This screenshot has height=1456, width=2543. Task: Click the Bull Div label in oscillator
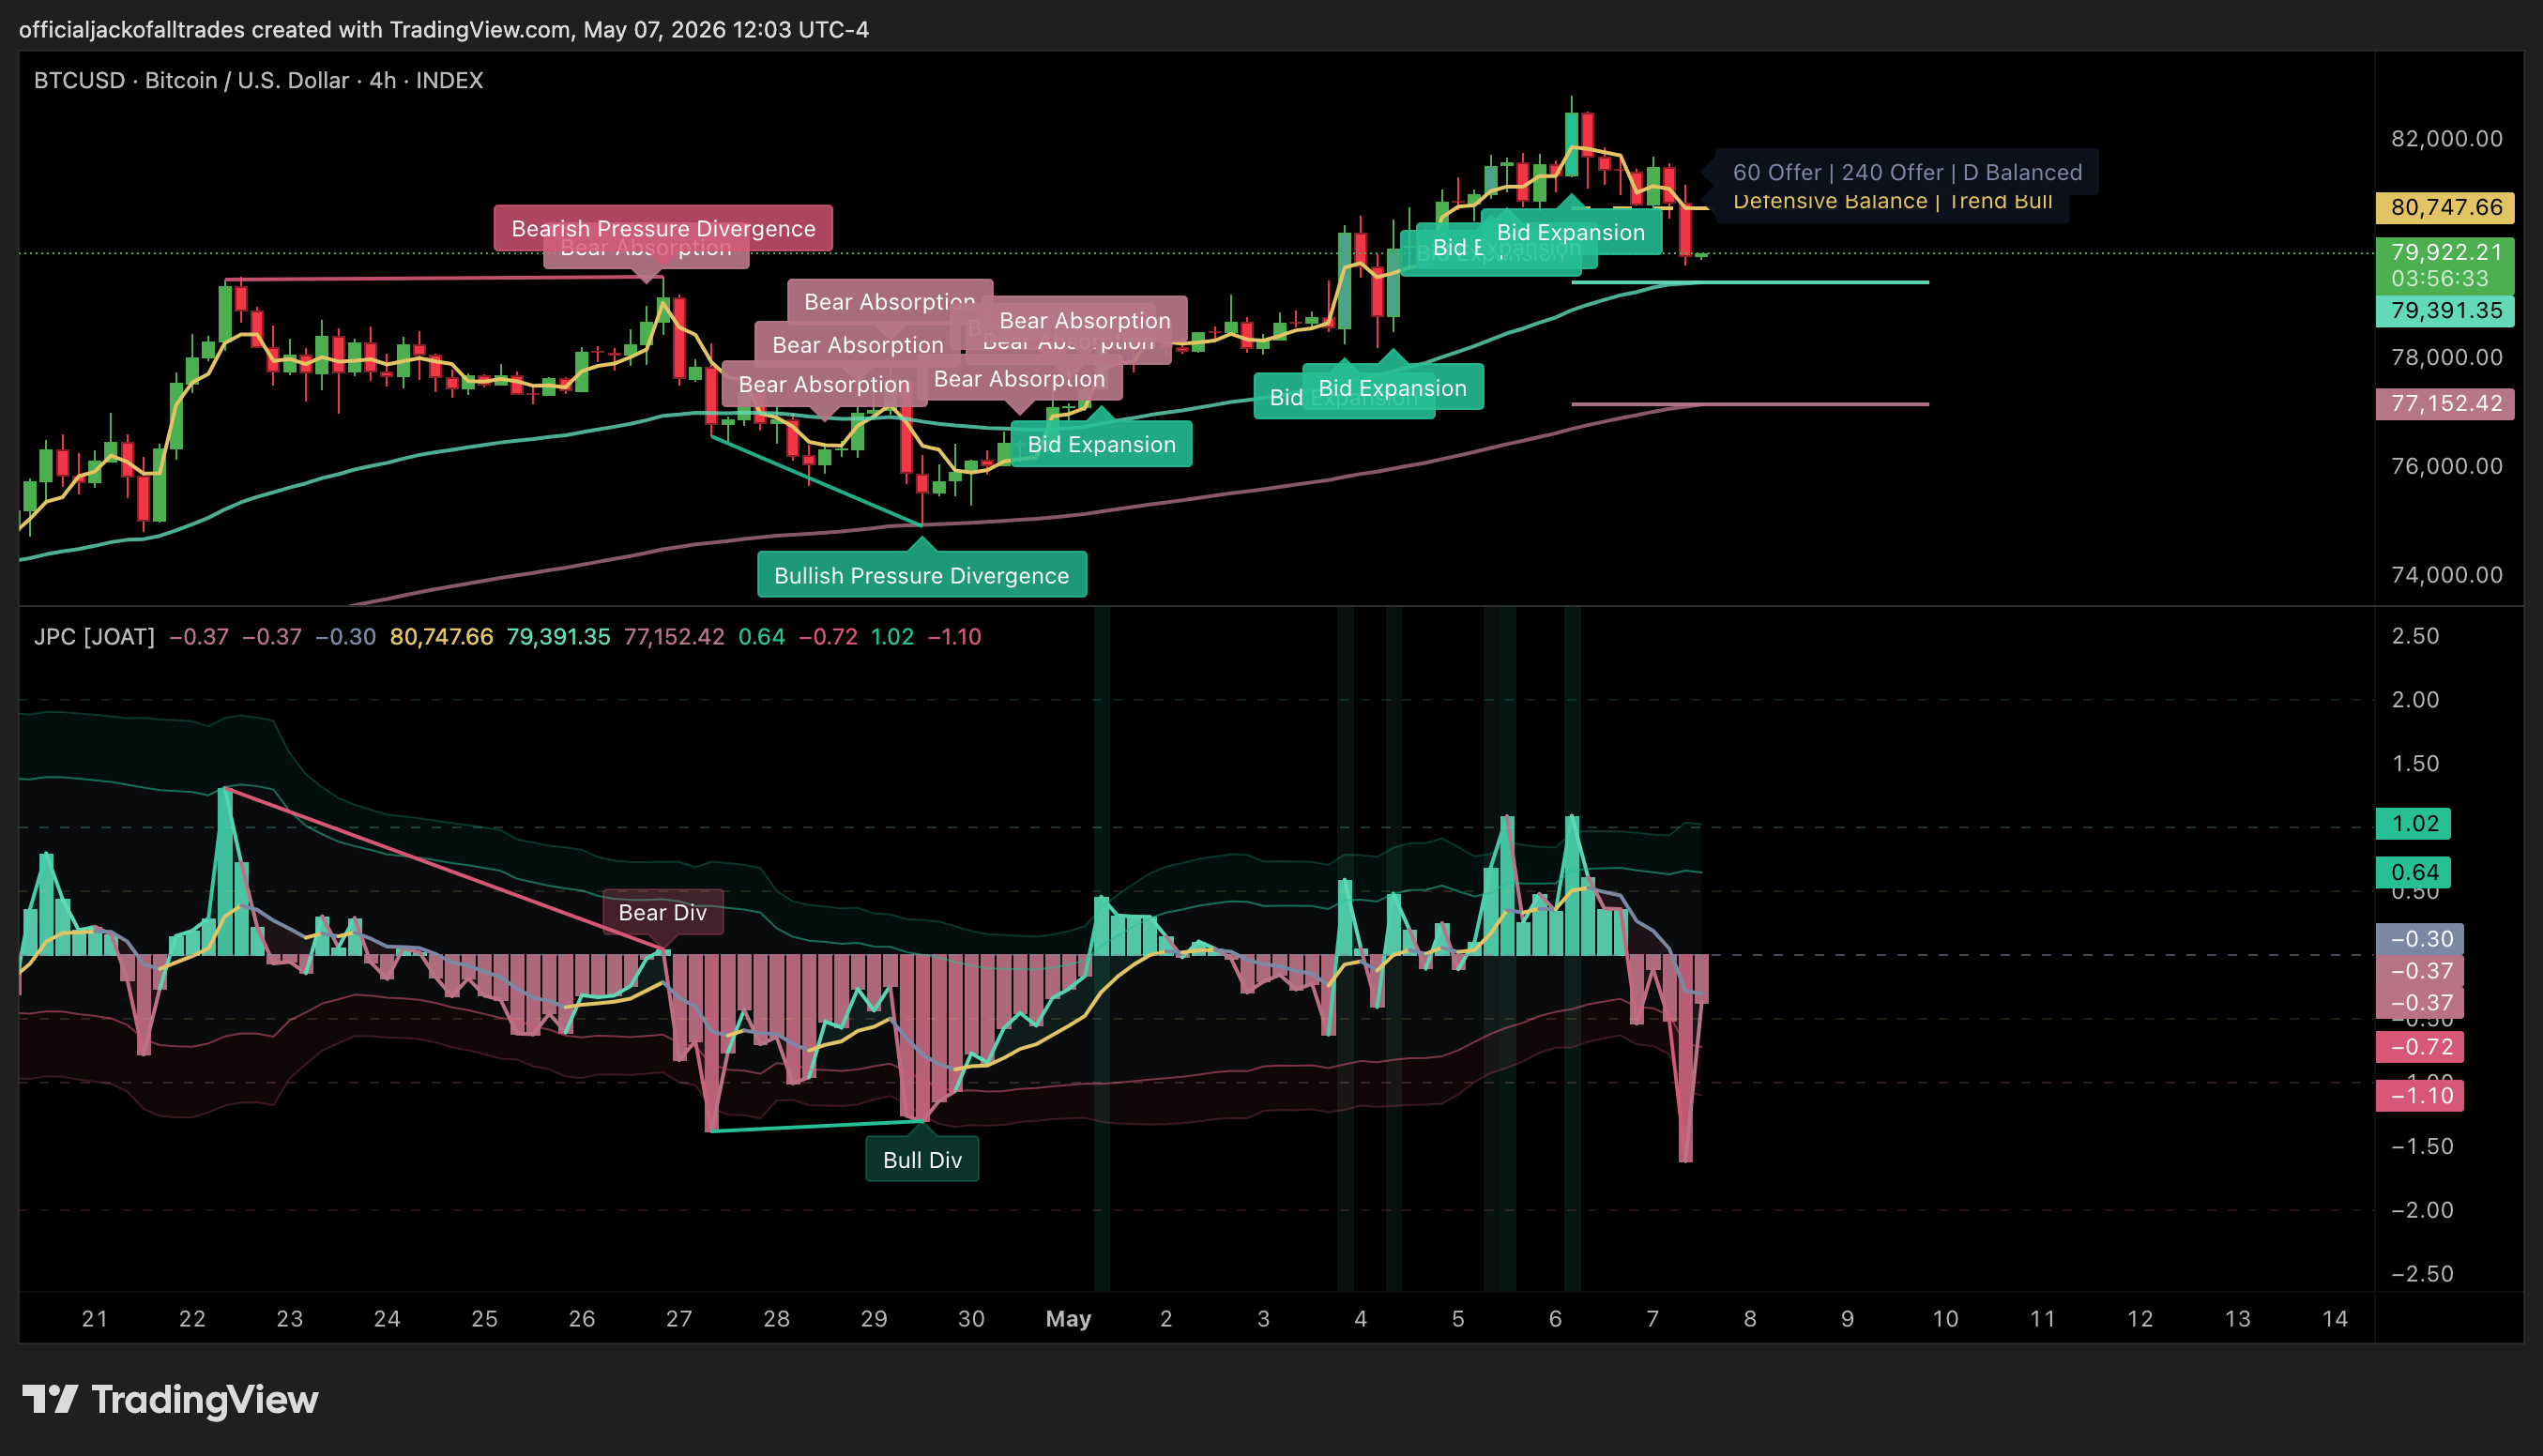[922, 1159]
